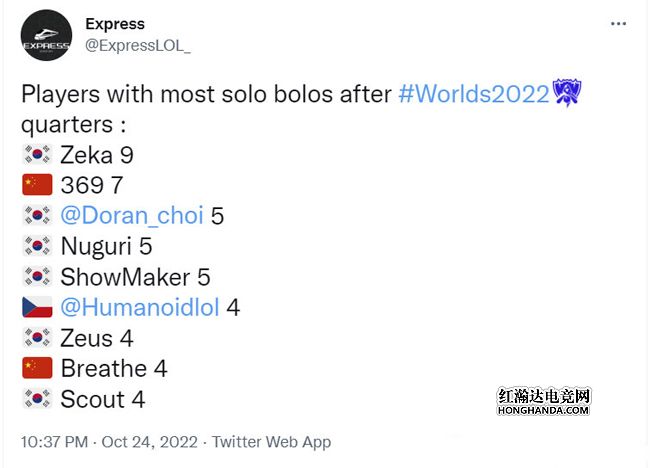Open the @Doran_choi mention link
Screen dimensions: 650x468
132,216
